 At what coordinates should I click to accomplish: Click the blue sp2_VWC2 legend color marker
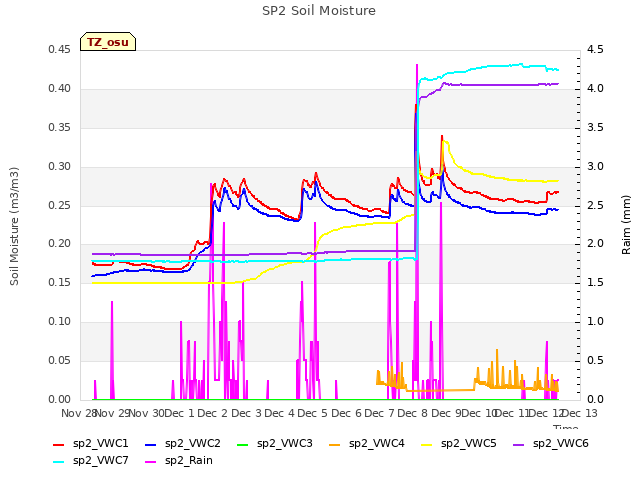(151, 444)
